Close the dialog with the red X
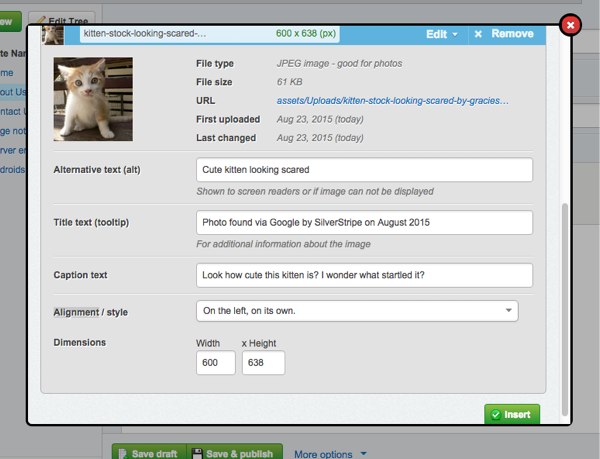 pyautogui.click(x=571, y=24)
